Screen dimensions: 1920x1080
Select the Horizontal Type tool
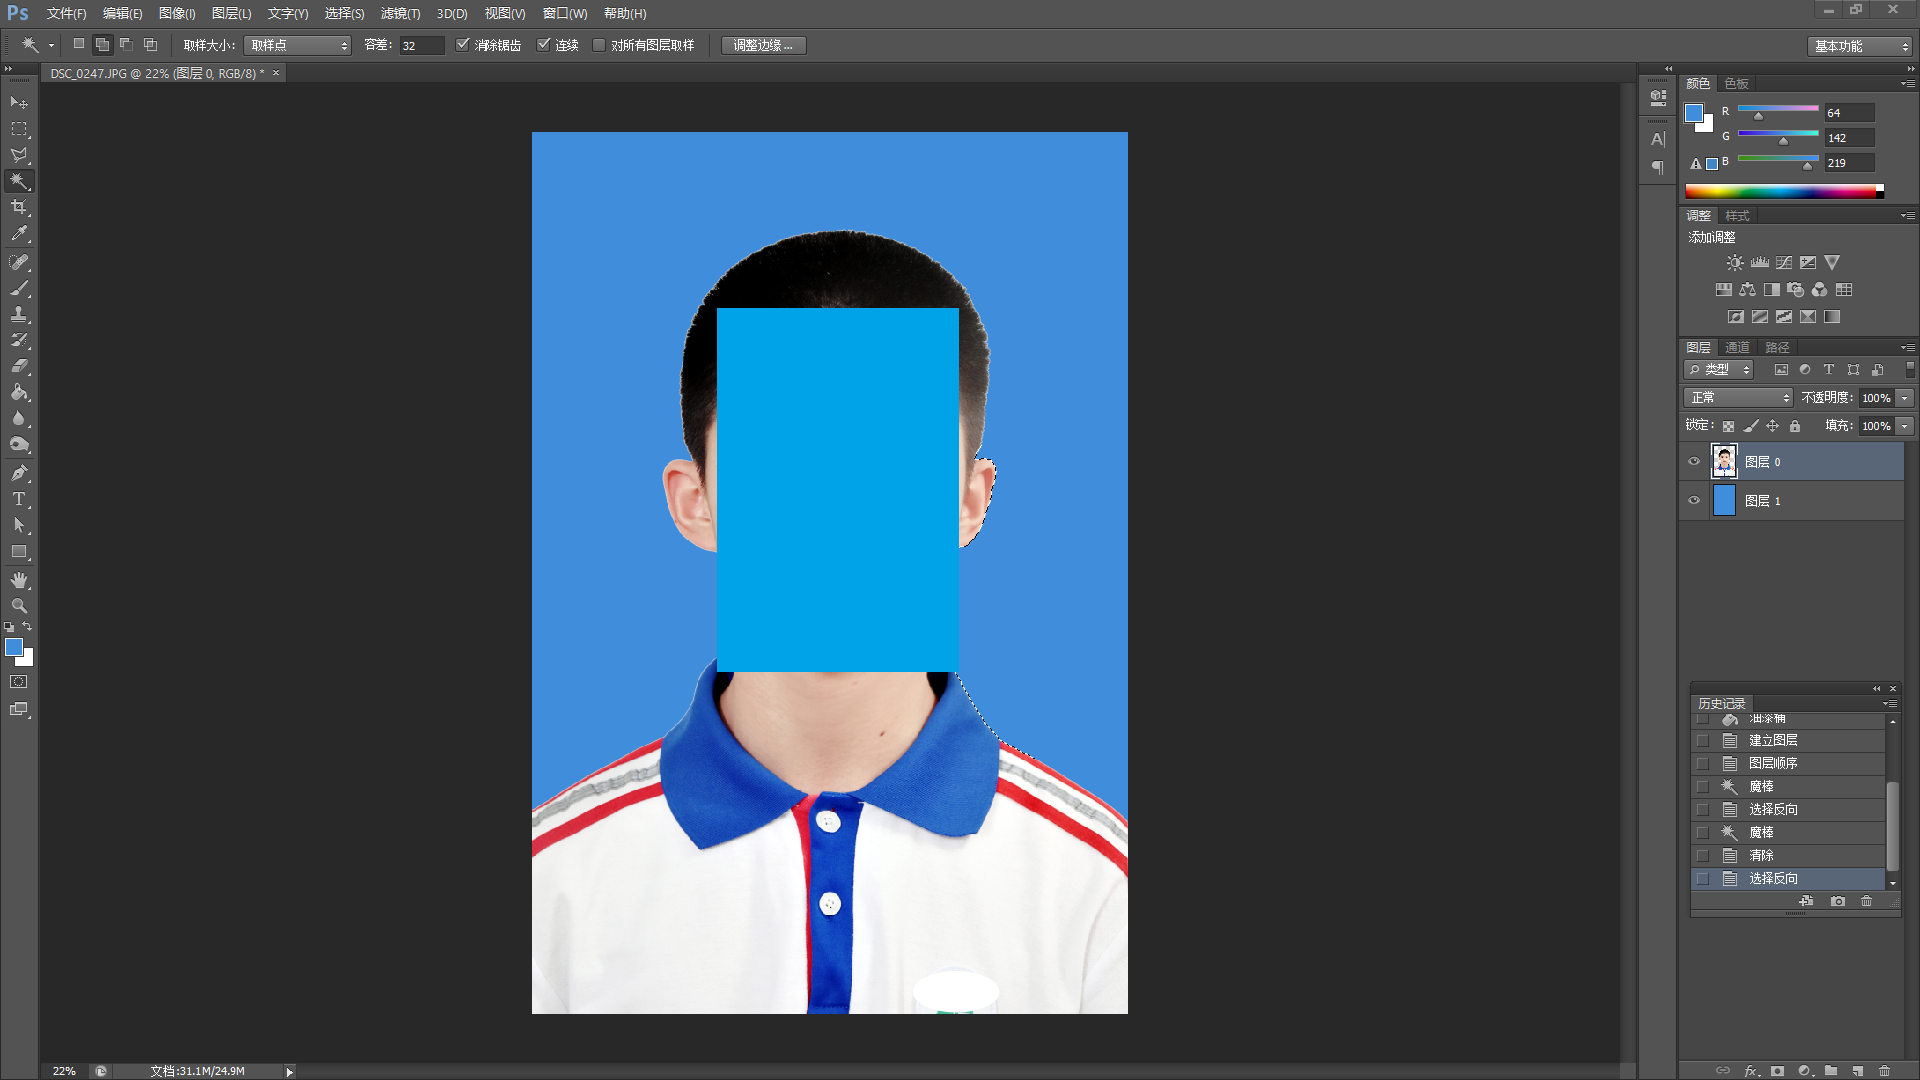[19, 499]
